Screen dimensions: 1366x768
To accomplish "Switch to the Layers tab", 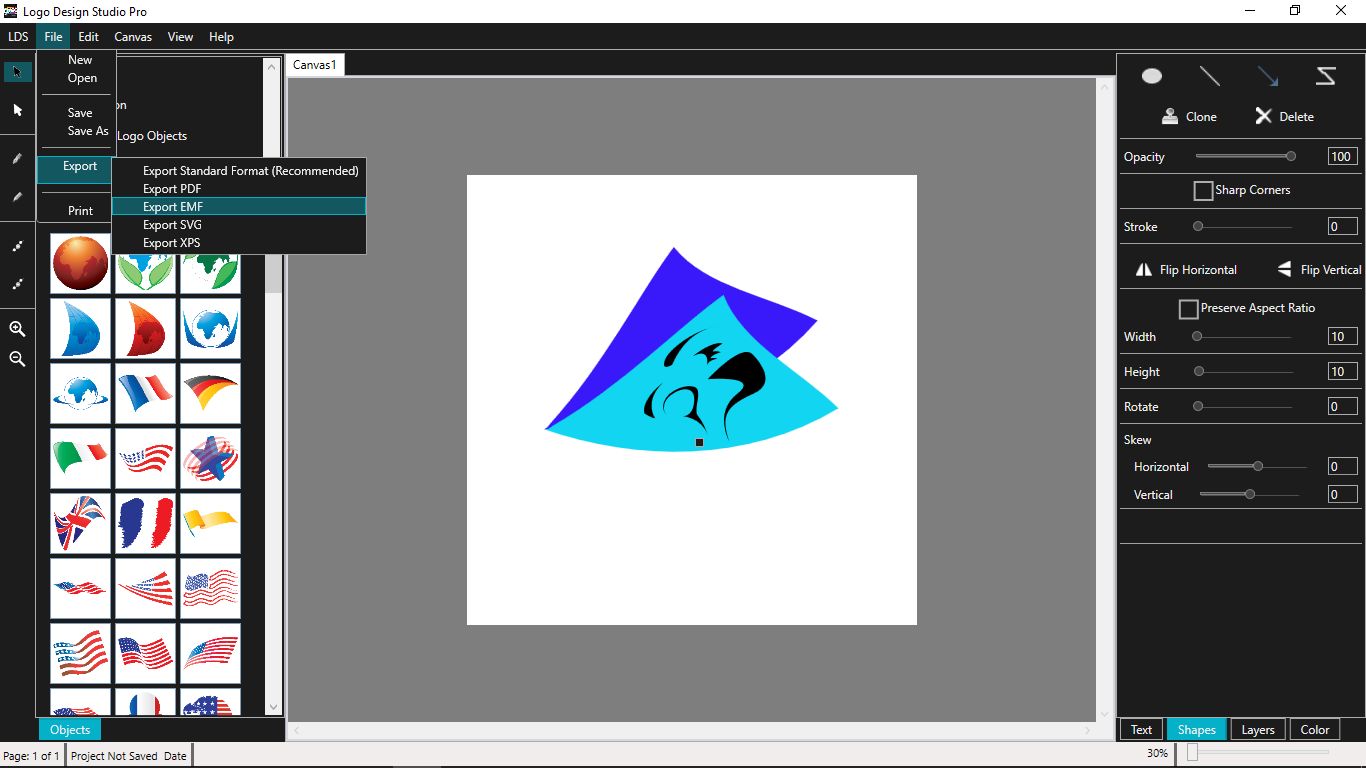I will click(1257, 729).
